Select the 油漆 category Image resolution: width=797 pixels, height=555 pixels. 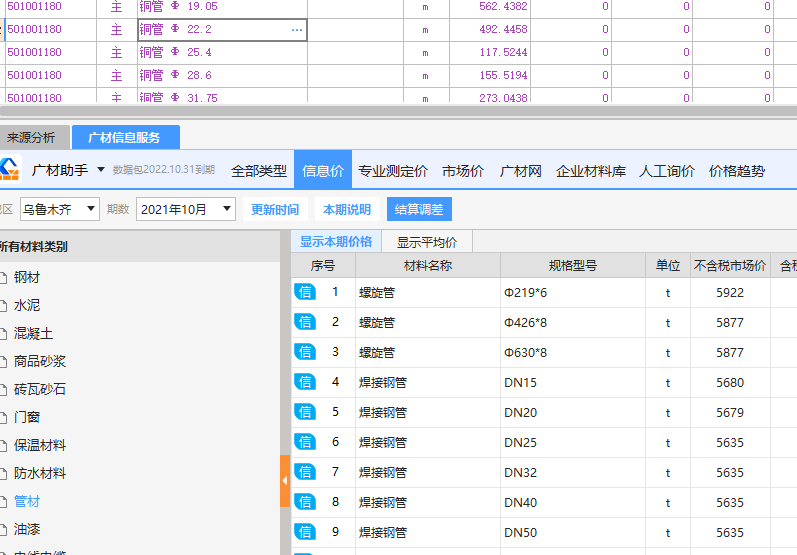tap(27, 529)
